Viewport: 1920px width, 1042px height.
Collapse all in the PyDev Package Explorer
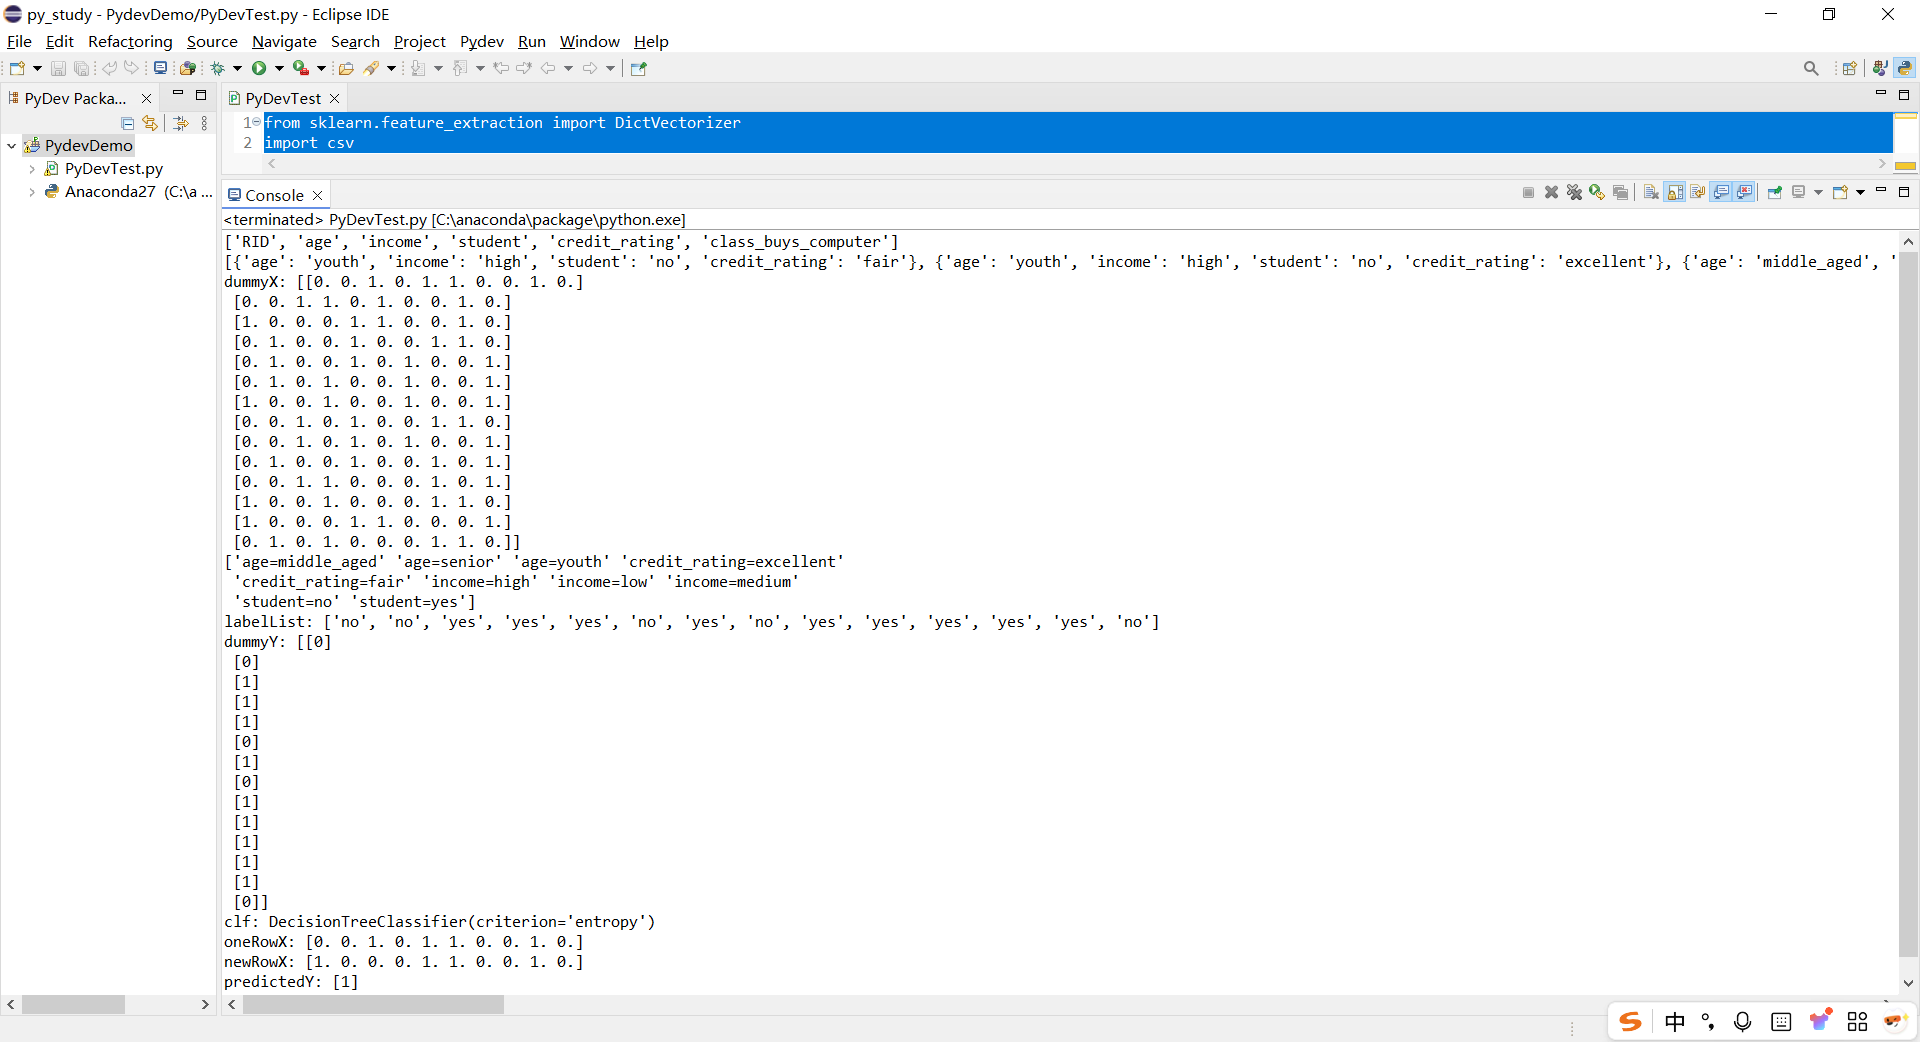coord(128,123)
